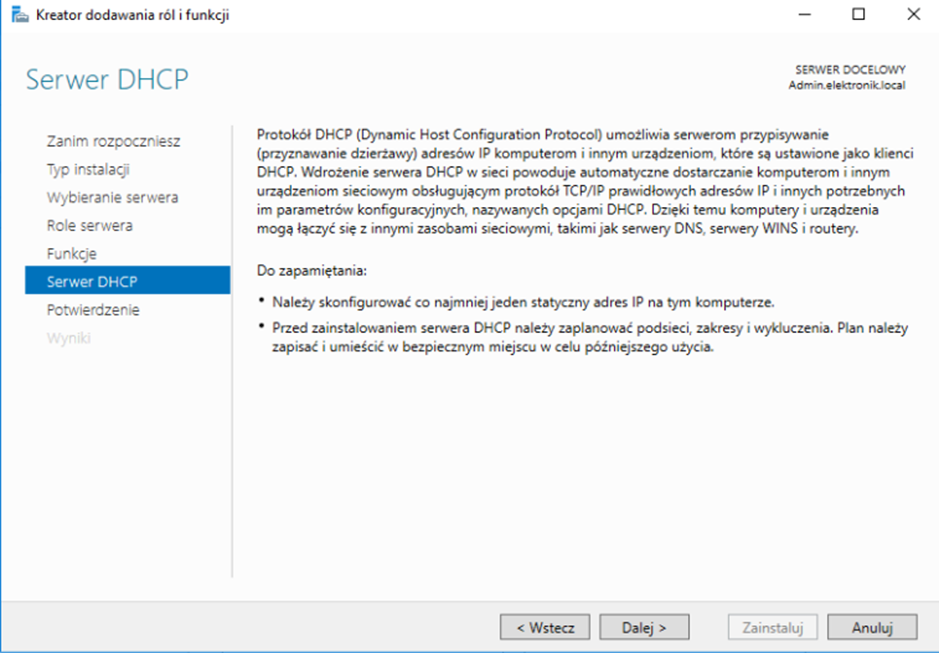Open the Potwierdzenie step
The image size is (939, 653).
tap(93, 309)
